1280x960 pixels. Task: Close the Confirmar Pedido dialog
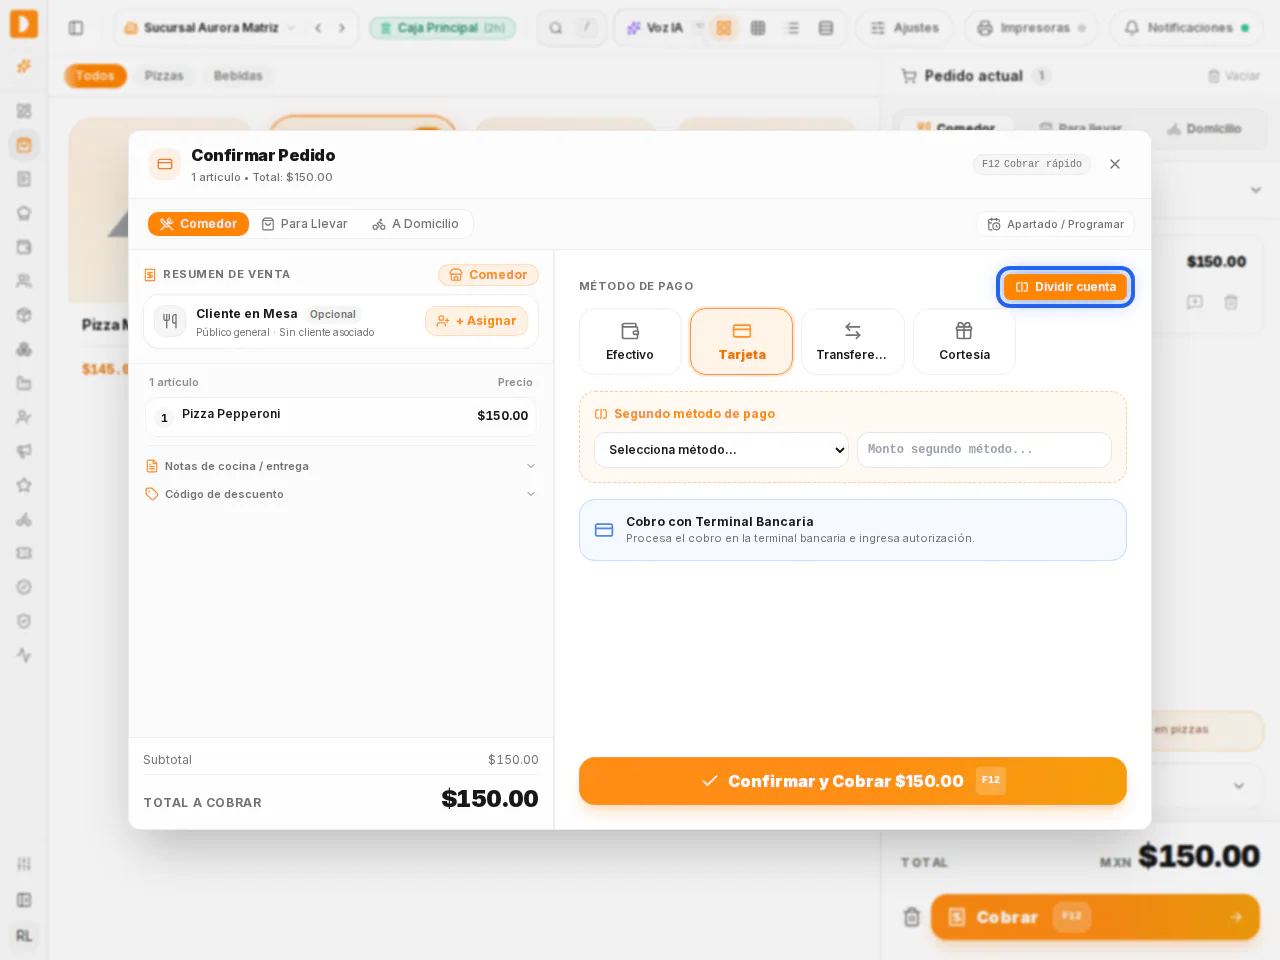coord(1115,164)
